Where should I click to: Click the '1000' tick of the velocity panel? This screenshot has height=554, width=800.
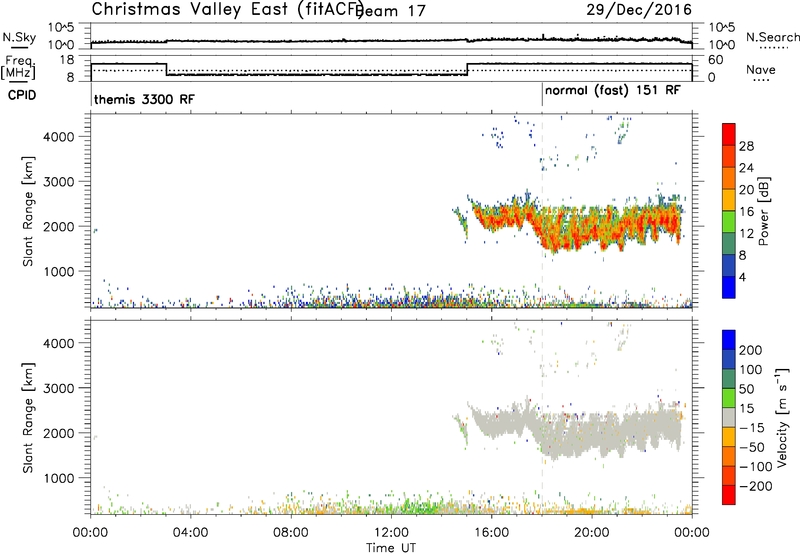tap(59, 478)
